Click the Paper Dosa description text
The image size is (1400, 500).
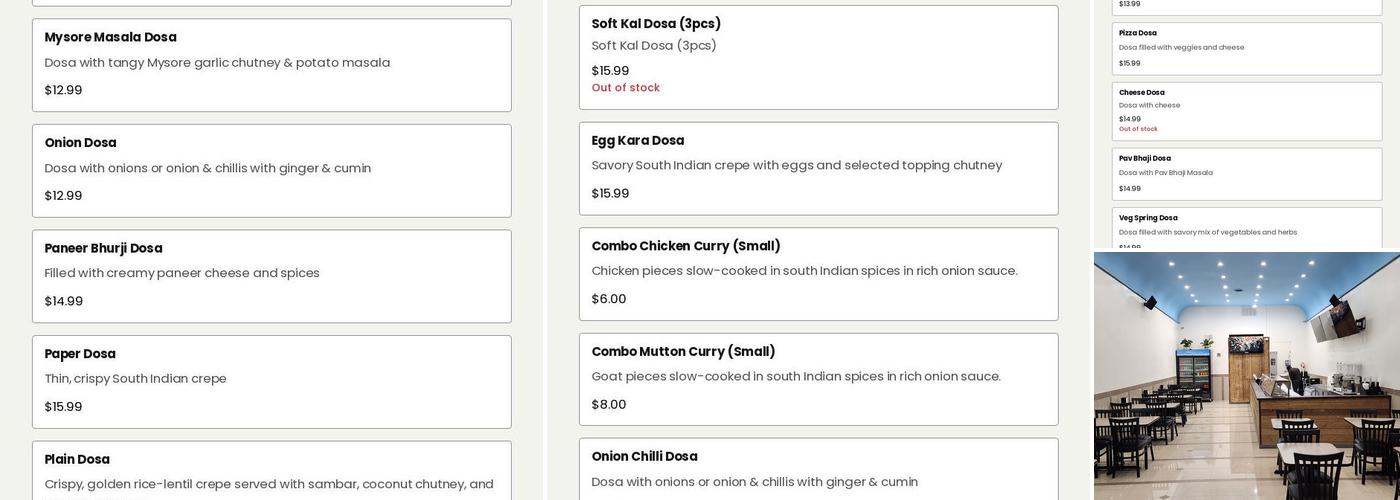[135, 379]
